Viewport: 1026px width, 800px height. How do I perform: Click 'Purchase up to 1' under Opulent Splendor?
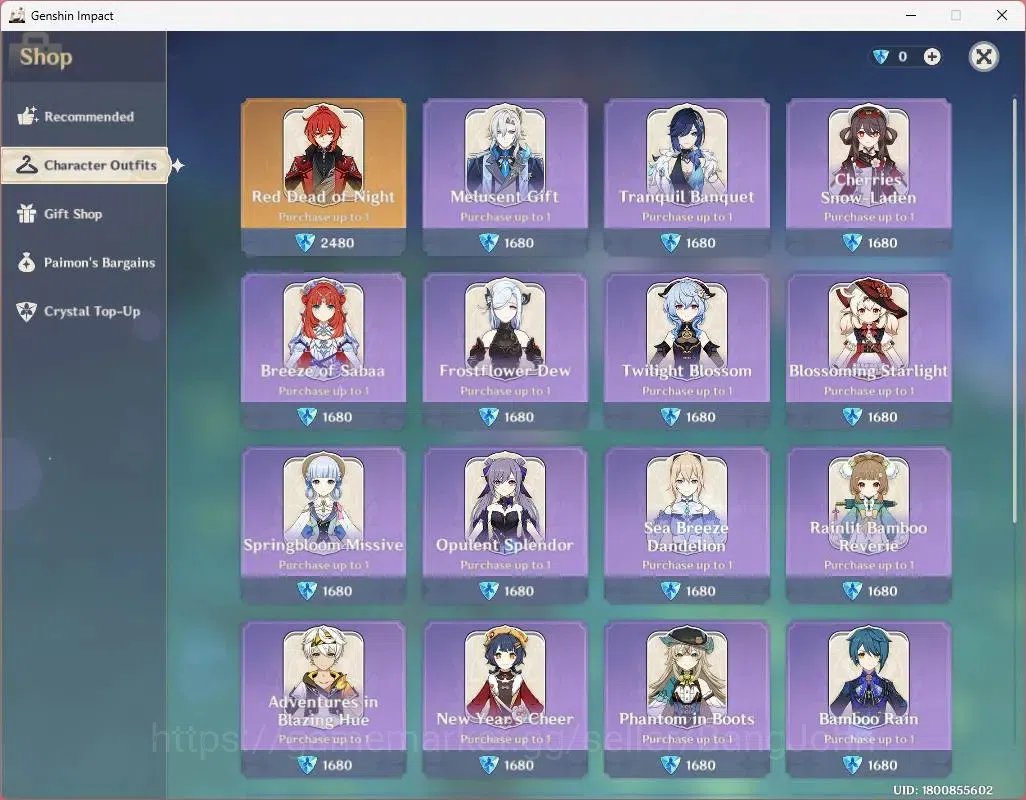[505, 565]
